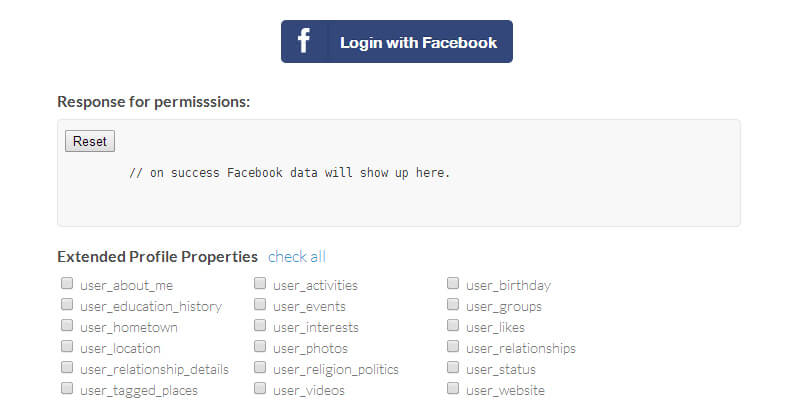Viewport: 800px width, 400px height.
Task: Select the user_location checkbox
Action: 67,347
